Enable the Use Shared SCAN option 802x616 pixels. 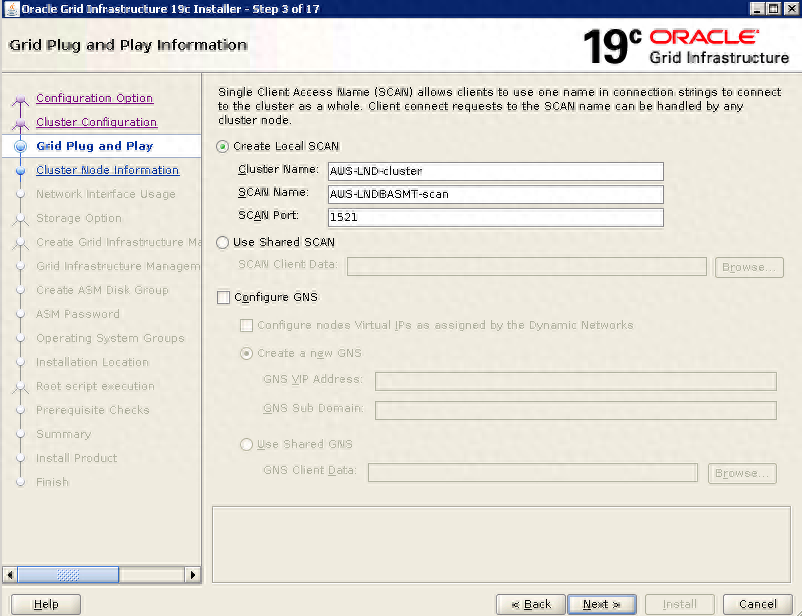coord(222,242)
